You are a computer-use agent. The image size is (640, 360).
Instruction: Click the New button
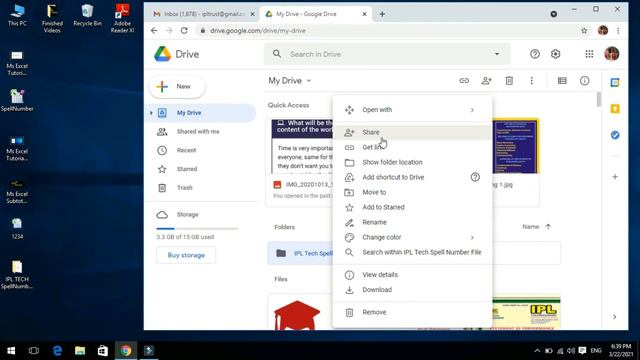tap(177, 87)
